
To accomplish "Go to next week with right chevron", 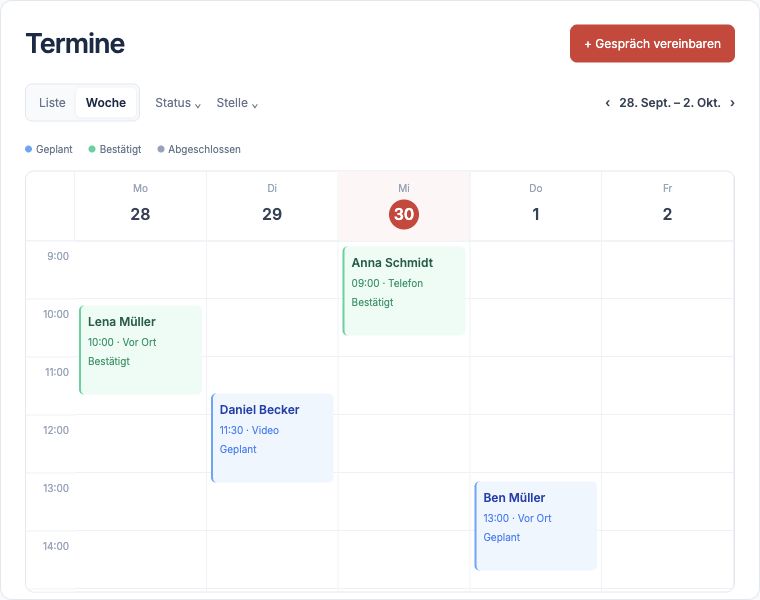I will click(x=732, y=103).
